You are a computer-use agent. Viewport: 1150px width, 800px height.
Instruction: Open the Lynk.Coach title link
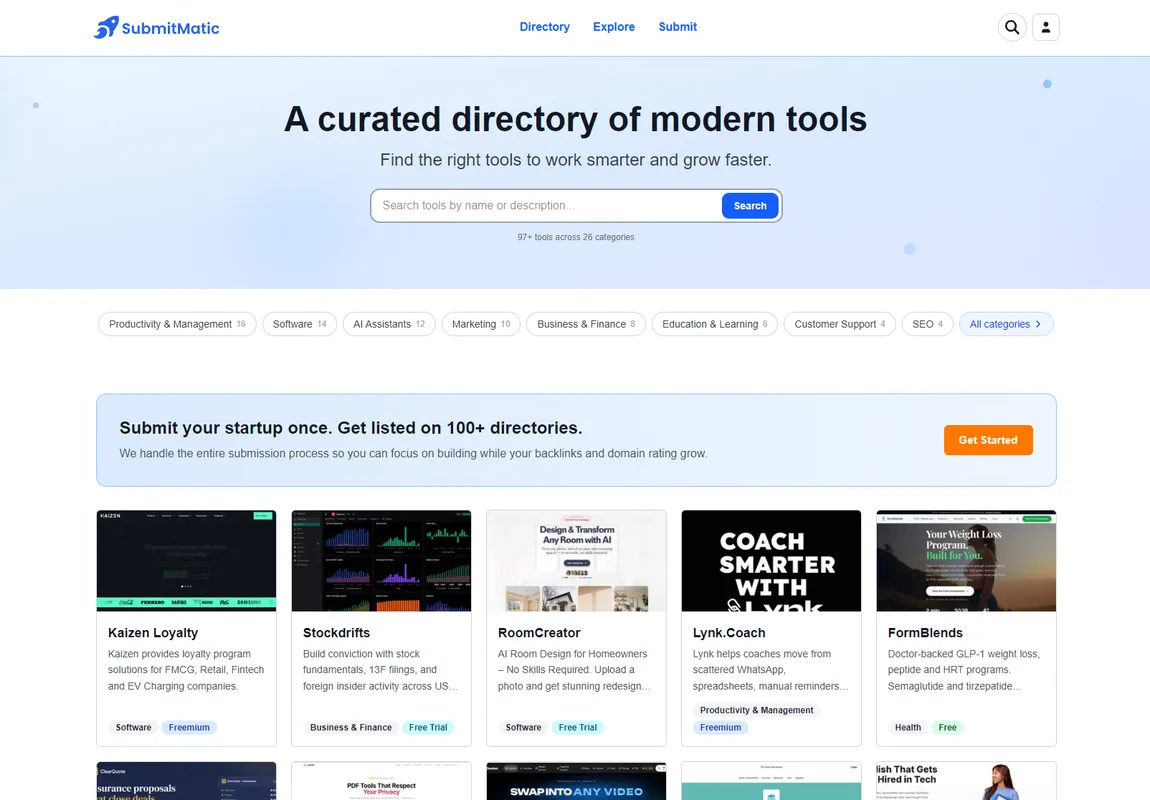pos(729,633)
